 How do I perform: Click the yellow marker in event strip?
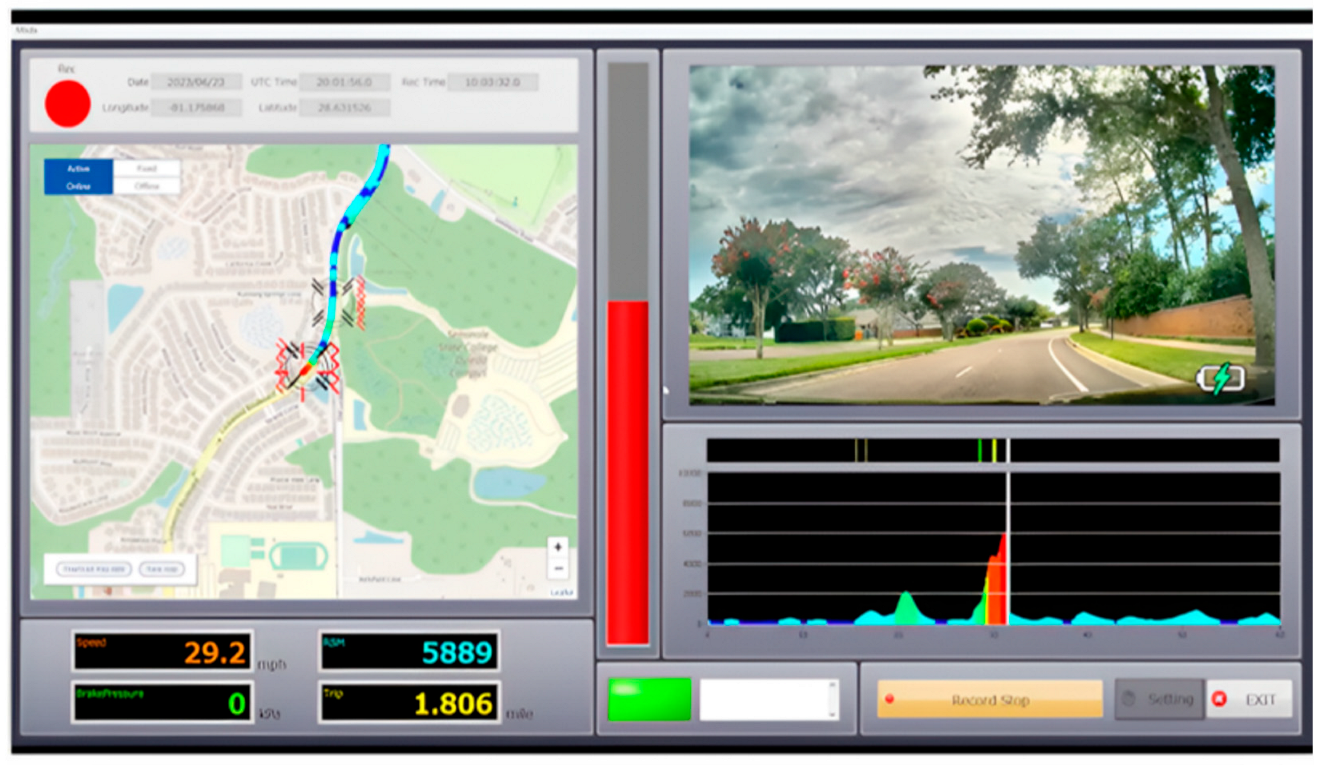(x=994, y=450)
